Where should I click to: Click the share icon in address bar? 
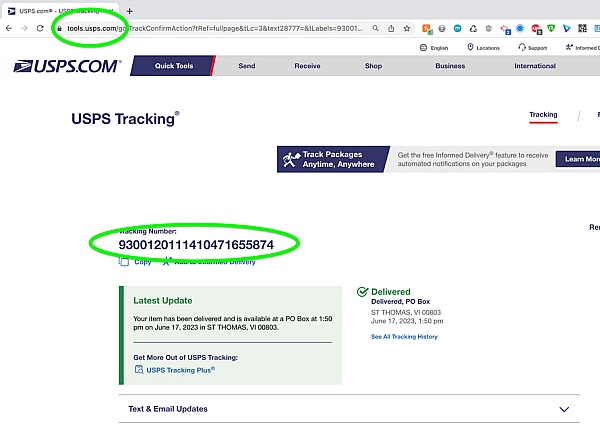(391, 29)
